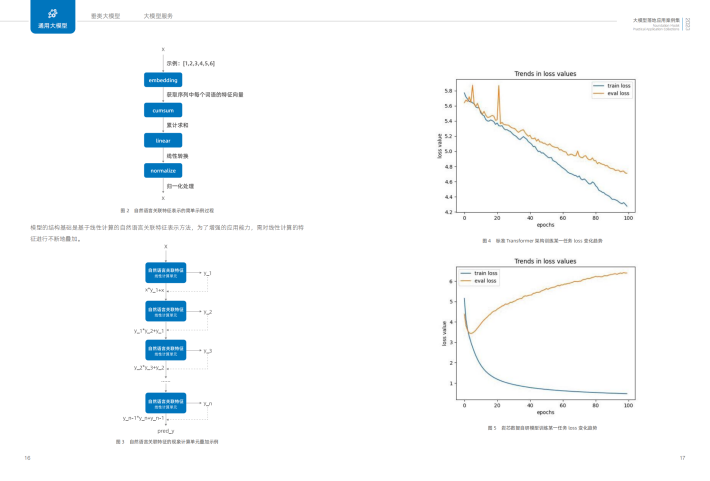Click page number 16
Image resolution: width=710 pixels, height=481 pixels.
[x=27, y=458]
